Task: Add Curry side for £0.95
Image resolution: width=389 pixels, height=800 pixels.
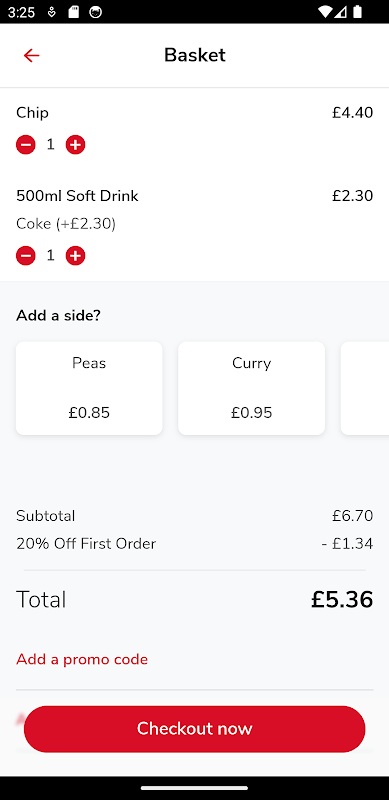Action: click(252, 388)
